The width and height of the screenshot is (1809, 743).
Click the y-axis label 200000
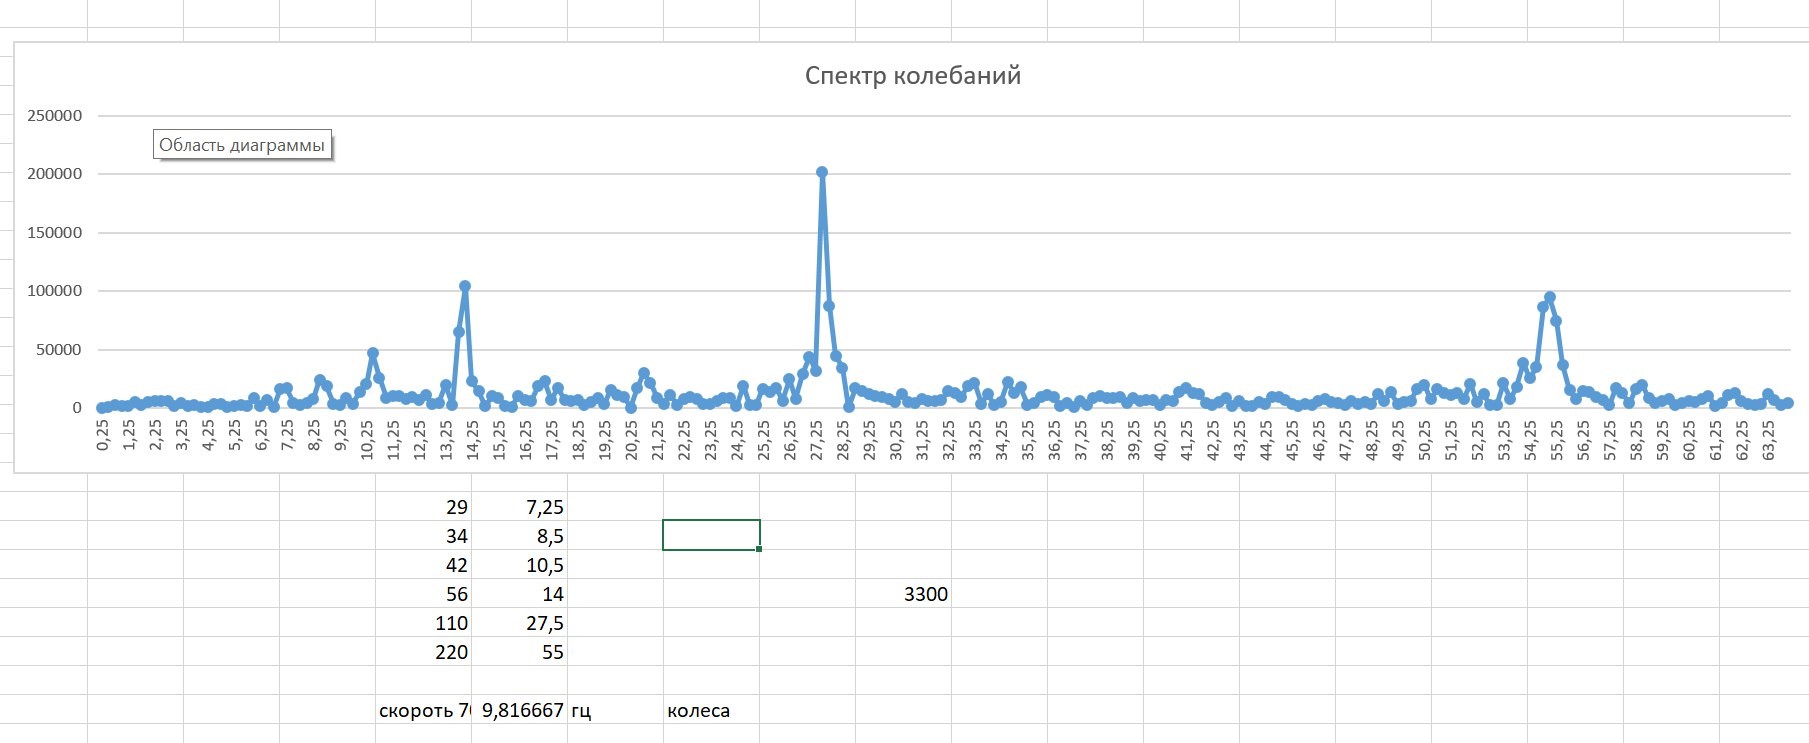tap(55, 173)
